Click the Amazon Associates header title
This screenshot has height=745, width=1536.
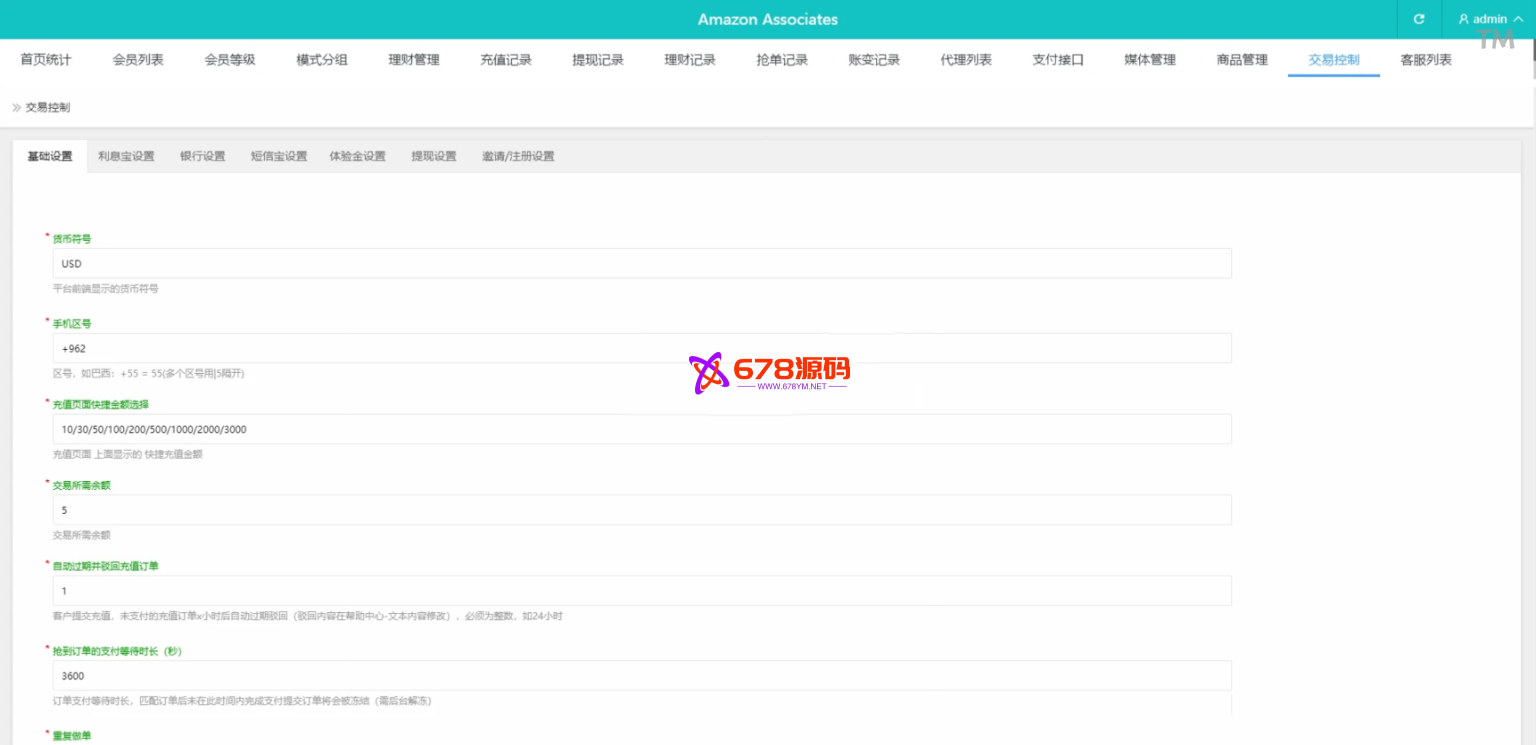coord(768,19)
